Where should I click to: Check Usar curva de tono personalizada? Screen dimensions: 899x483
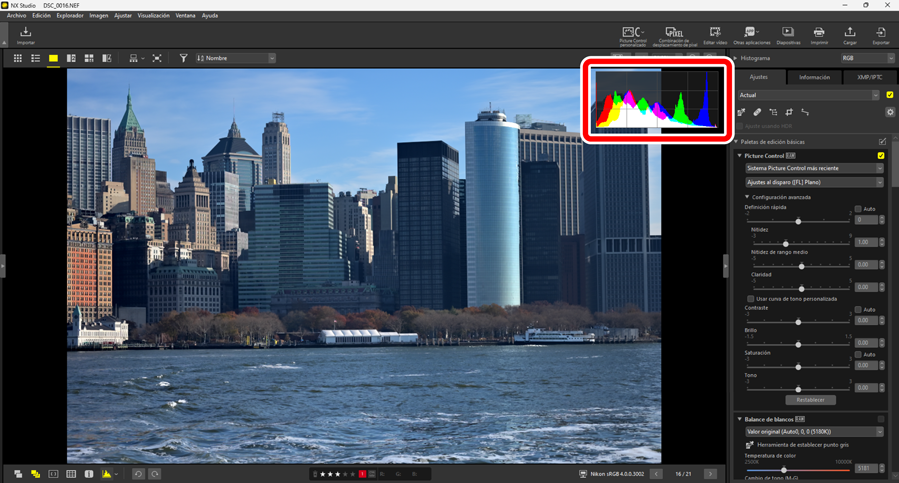click(751, 299)
